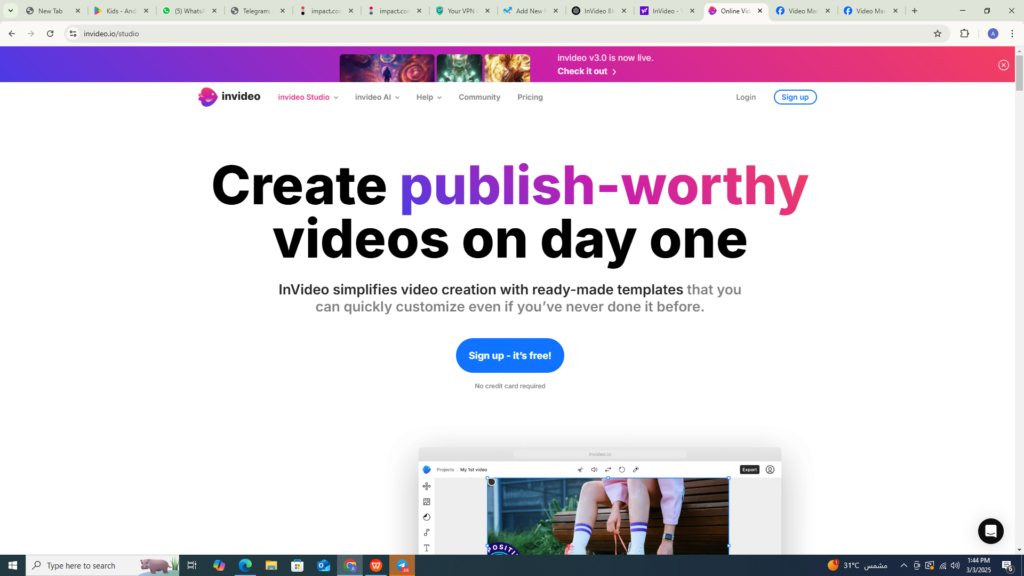Open Copilot icon on the taskbar
This screenshot has height=576, width=1024.
[x=219, y=566]
